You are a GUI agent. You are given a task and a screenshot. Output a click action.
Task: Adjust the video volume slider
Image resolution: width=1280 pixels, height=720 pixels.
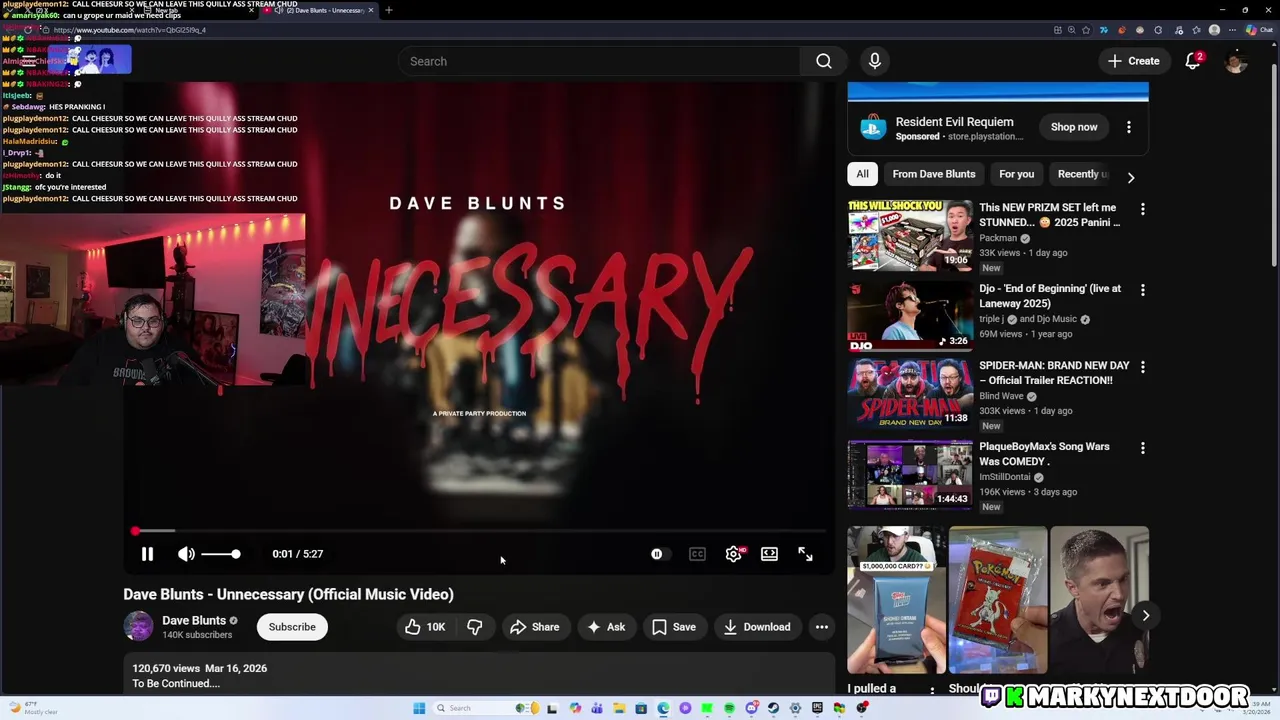pos(220,554)
